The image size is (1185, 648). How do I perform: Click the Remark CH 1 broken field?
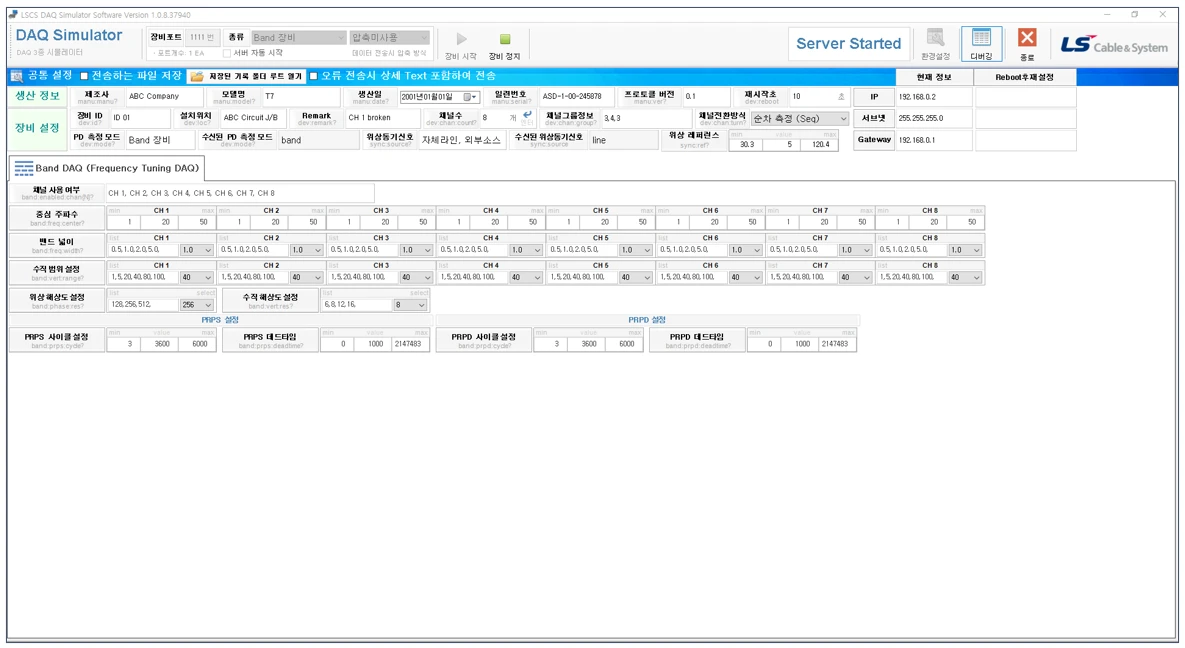pyautogui.click(x=382, y=118)
